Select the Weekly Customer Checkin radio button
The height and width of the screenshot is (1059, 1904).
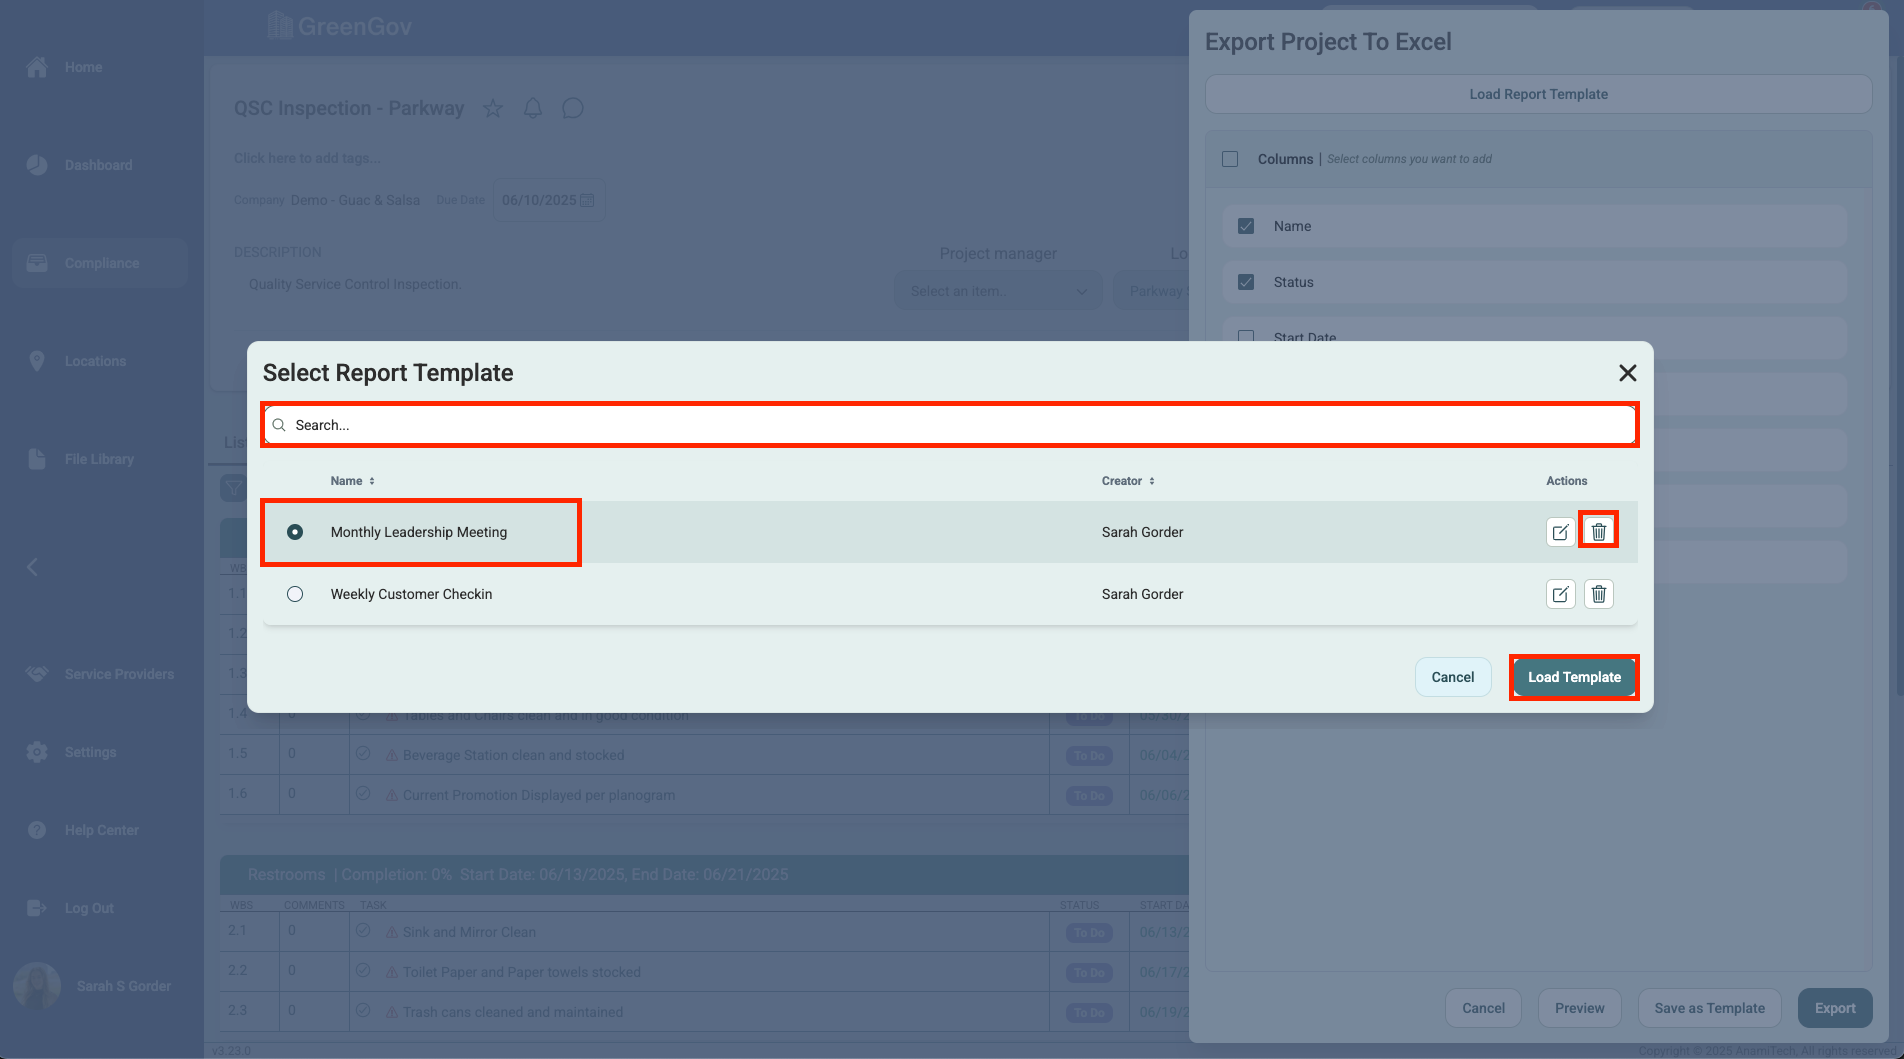pyautogui.click(x=295, y=594)
